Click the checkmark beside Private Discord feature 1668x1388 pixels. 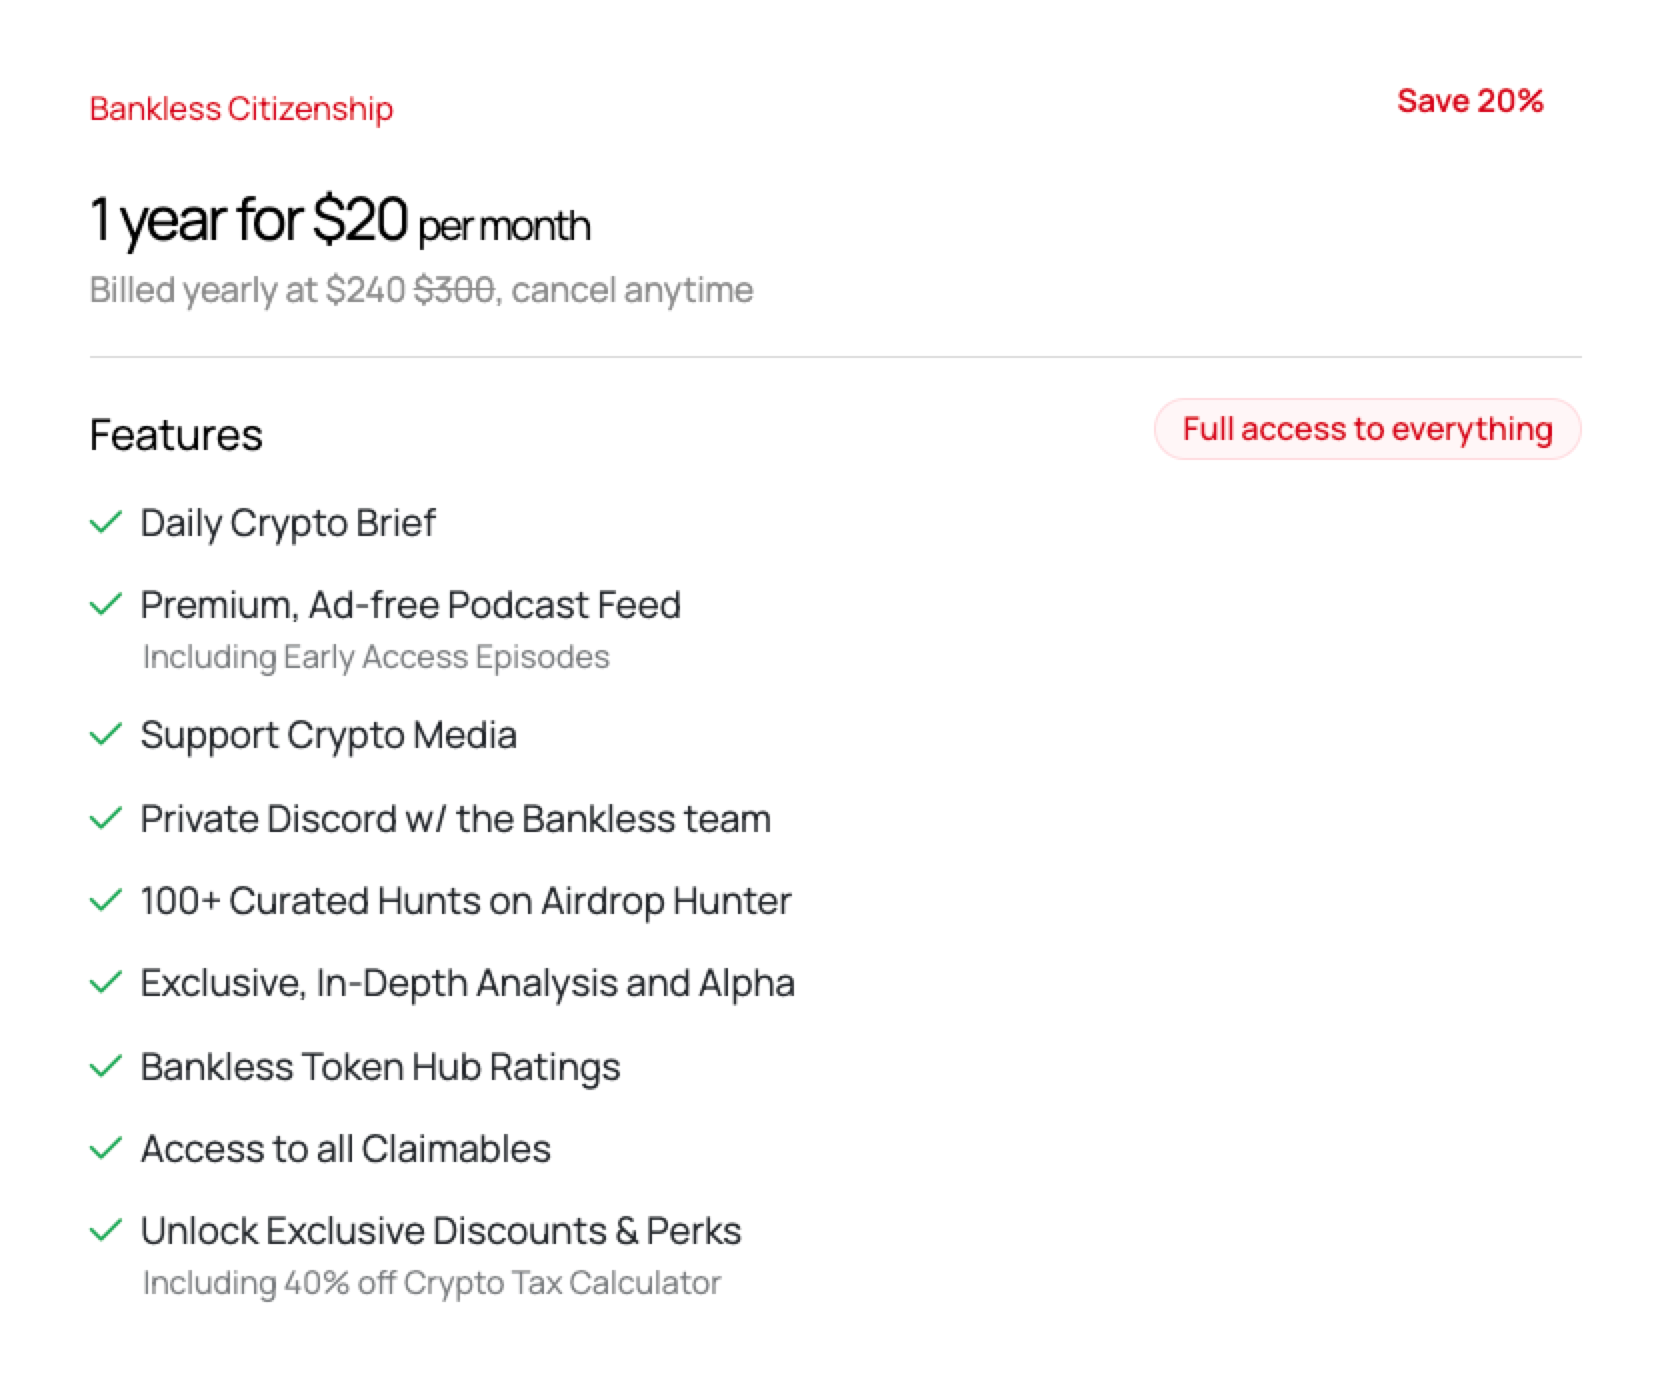[x=105, y=819]
